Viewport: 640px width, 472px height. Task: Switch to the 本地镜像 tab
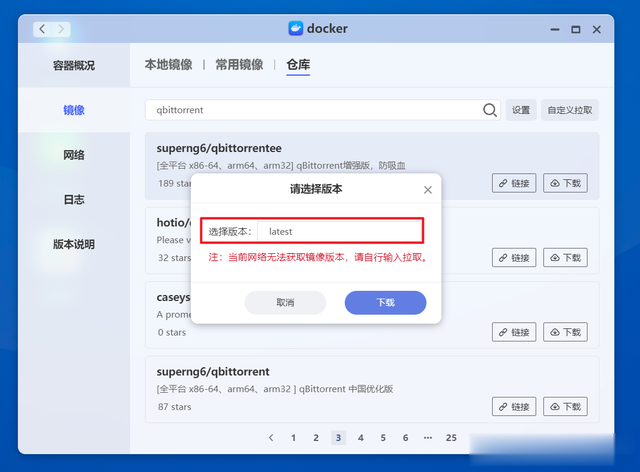click(x=169, y=65)
